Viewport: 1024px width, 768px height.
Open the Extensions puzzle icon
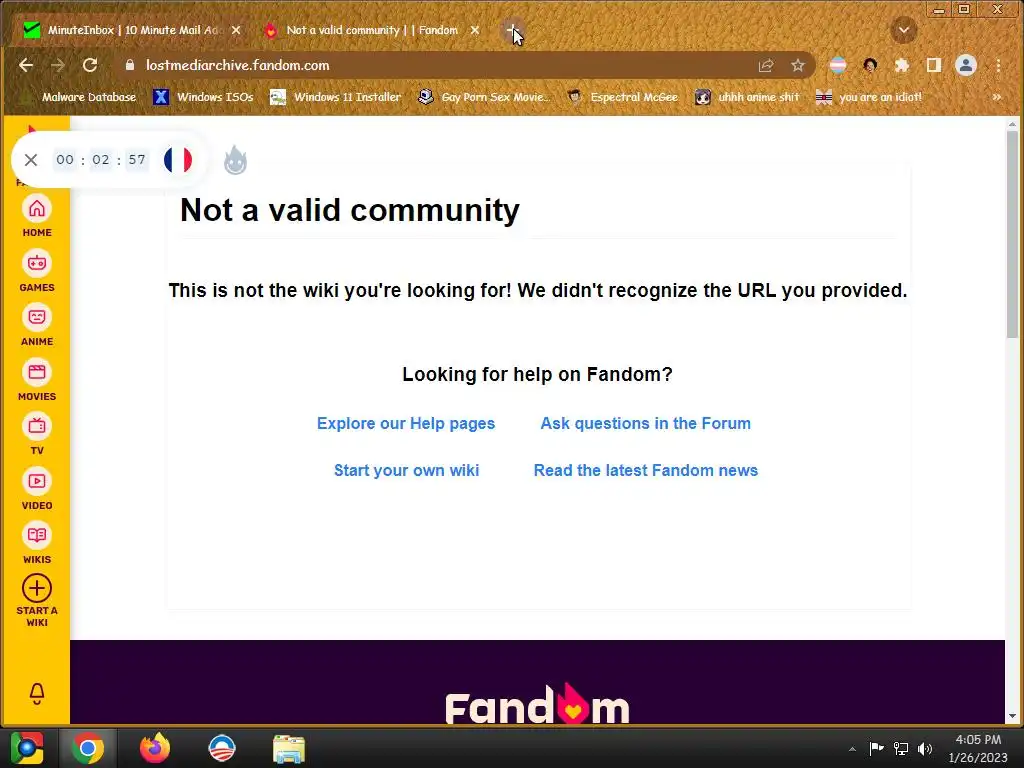(902, 65)
